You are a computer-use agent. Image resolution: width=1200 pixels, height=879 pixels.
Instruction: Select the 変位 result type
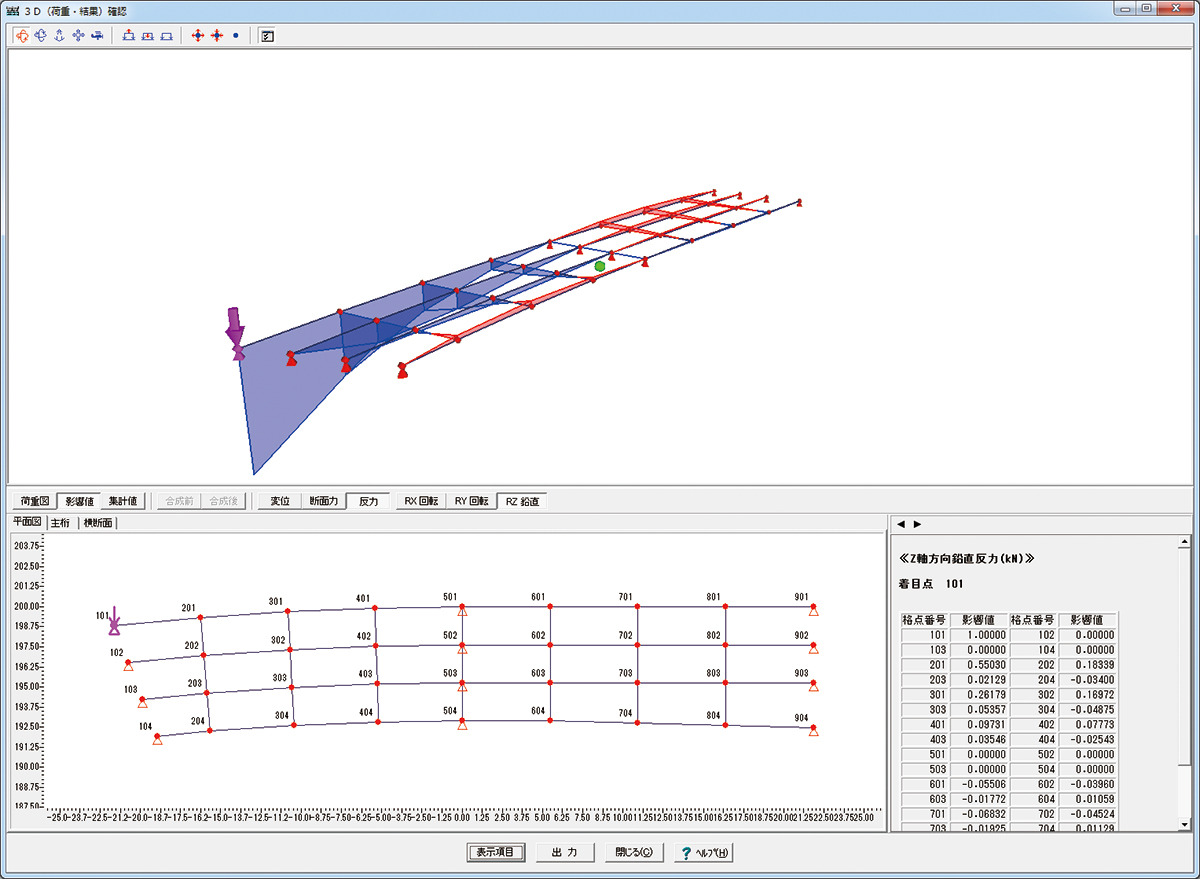click(x=280, y=501)
